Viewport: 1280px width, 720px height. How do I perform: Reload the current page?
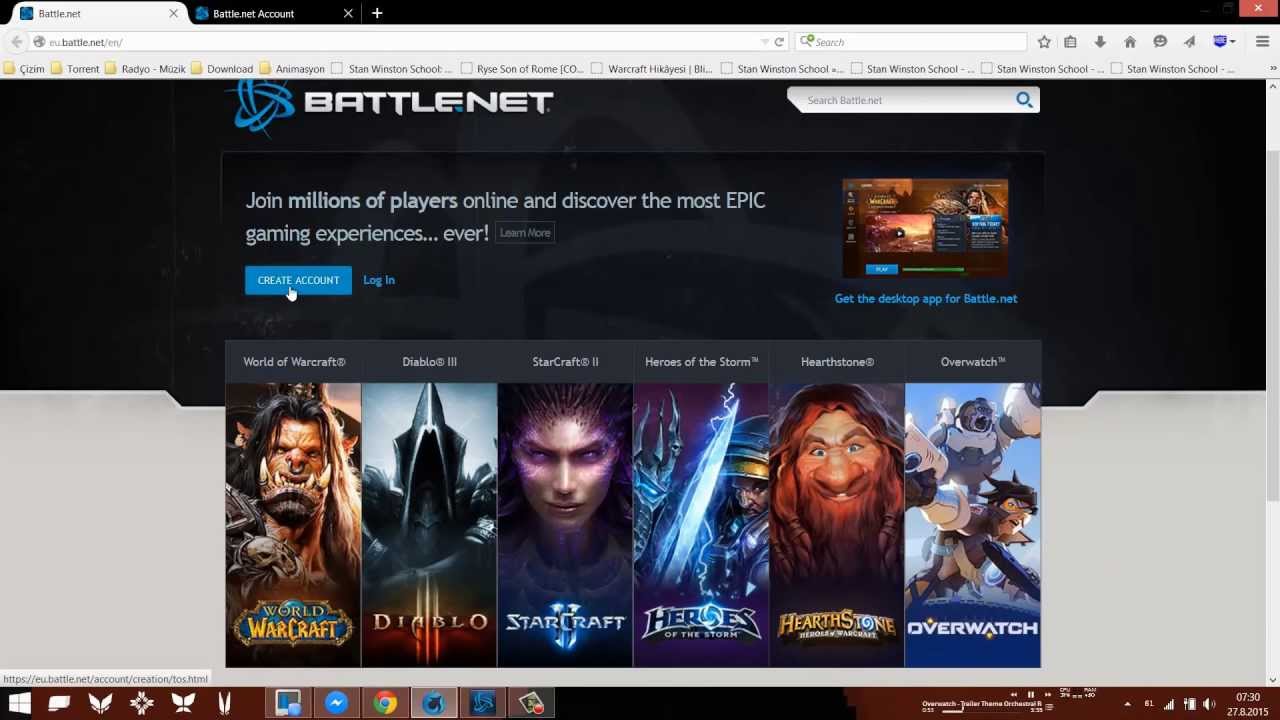(779, 42)
